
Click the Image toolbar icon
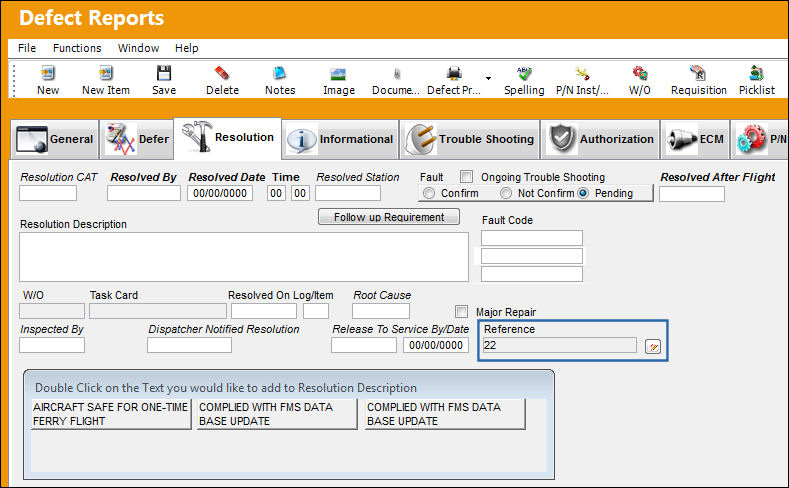coord(338,74)
